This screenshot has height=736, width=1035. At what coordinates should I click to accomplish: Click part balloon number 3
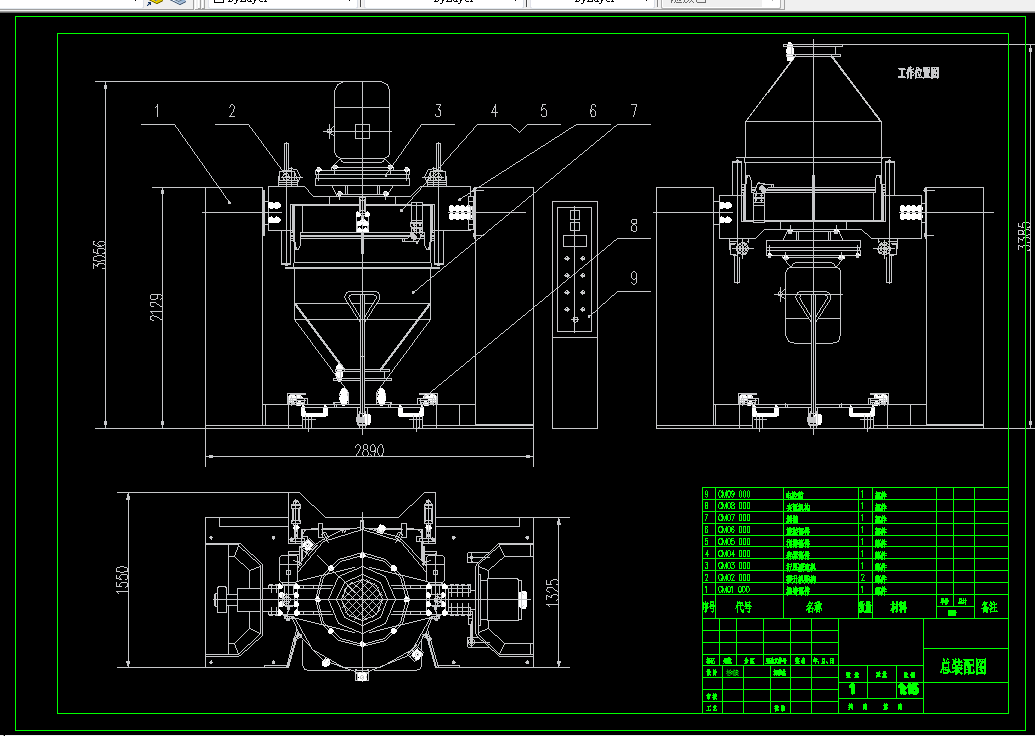coord(438,110)
